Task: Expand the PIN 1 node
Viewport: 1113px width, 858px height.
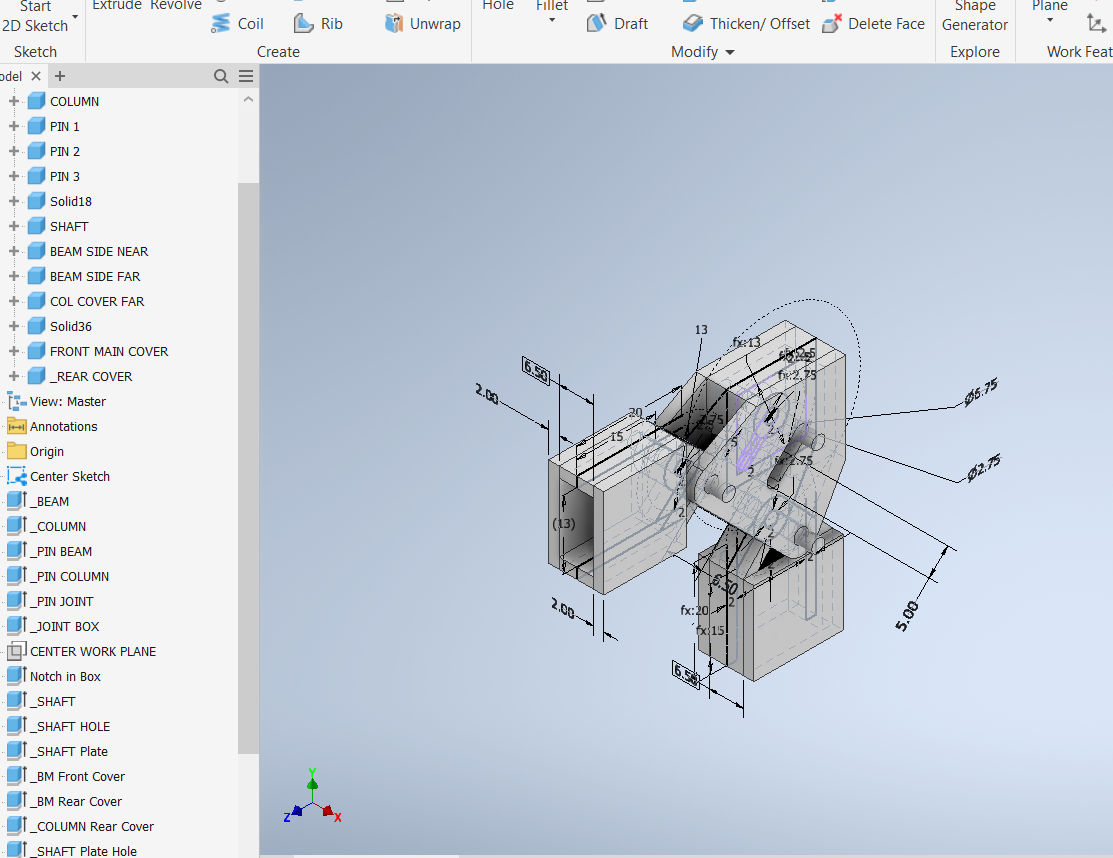Action: pos(13,126)
